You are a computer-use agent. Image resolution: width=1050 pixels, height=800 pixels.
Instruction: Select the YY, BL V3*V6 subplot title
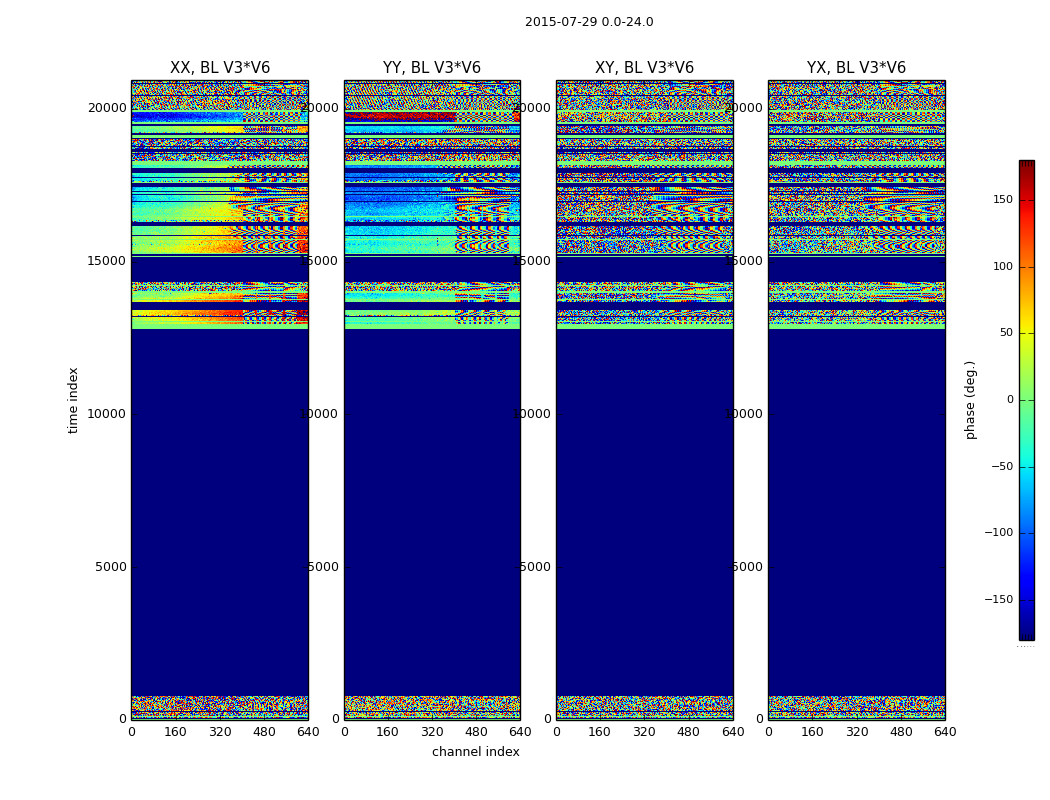click(431, 68)
